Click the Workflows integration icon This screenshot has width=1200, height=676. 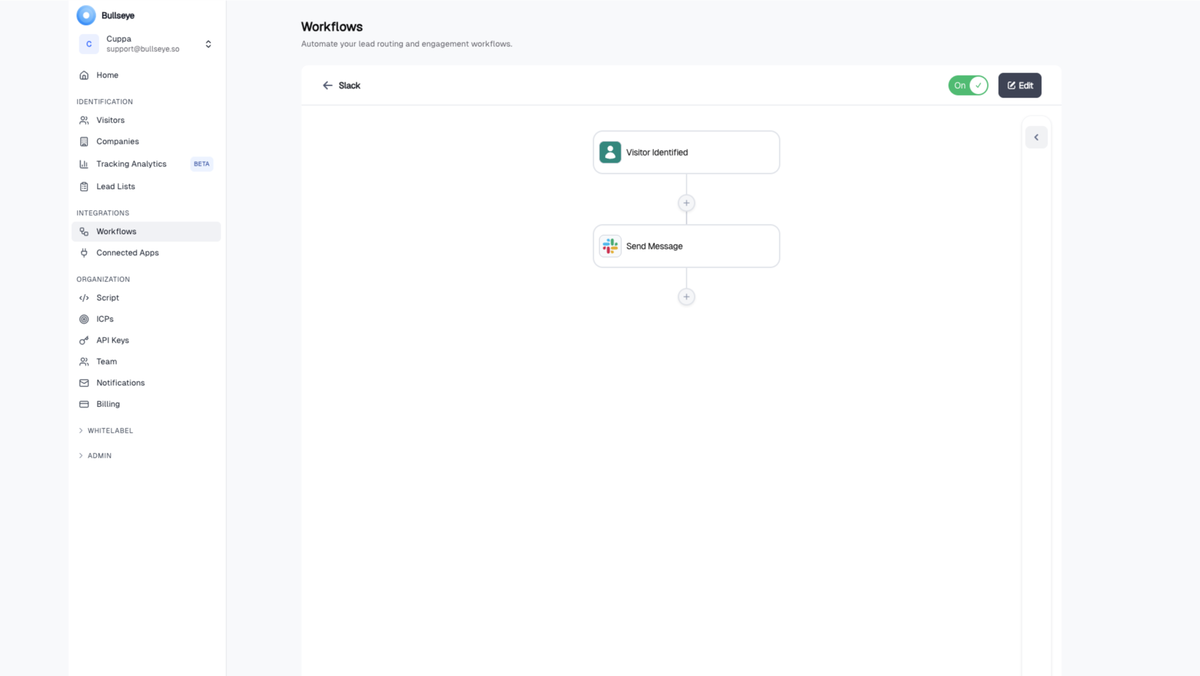[x=84, y=231]
